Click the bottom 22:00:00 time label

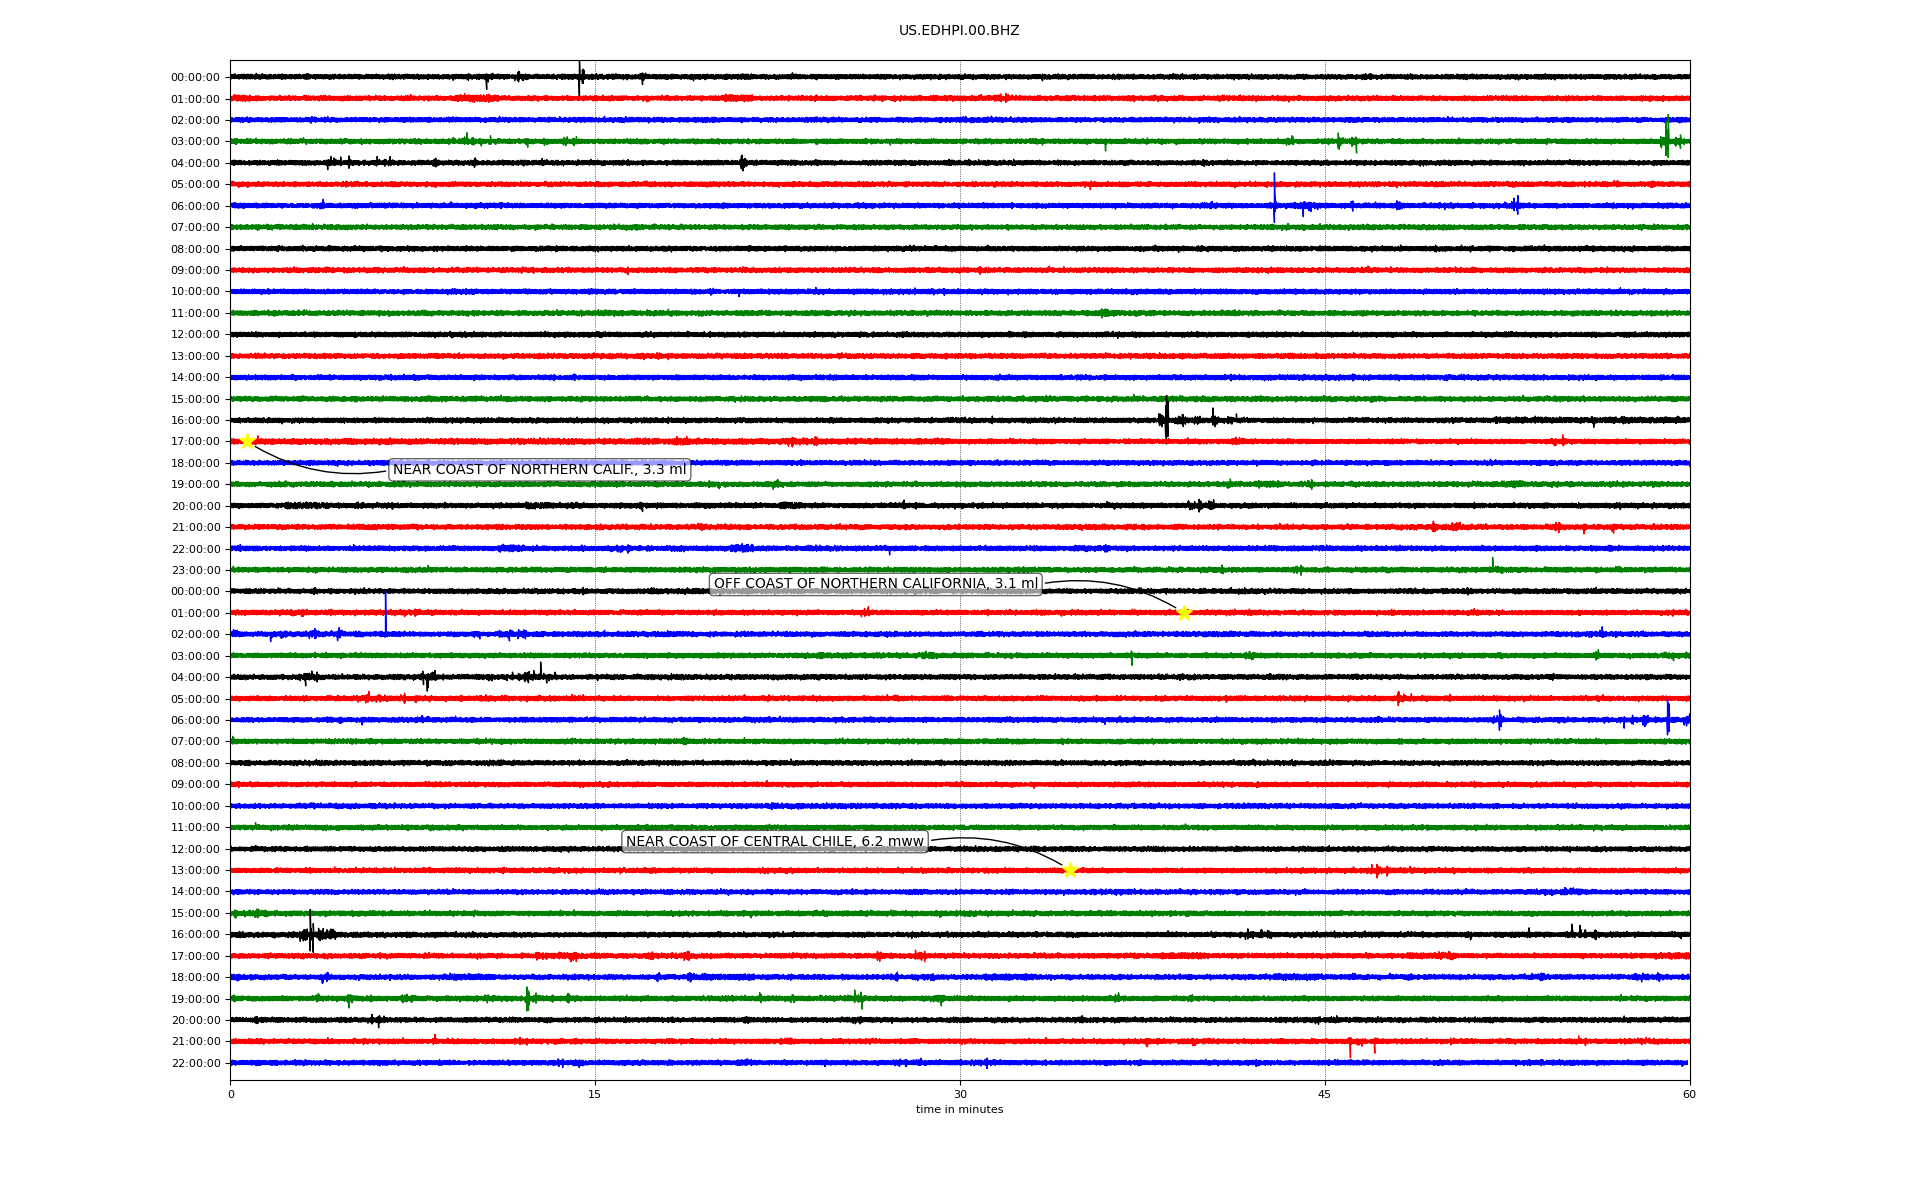pos(195,1063)
